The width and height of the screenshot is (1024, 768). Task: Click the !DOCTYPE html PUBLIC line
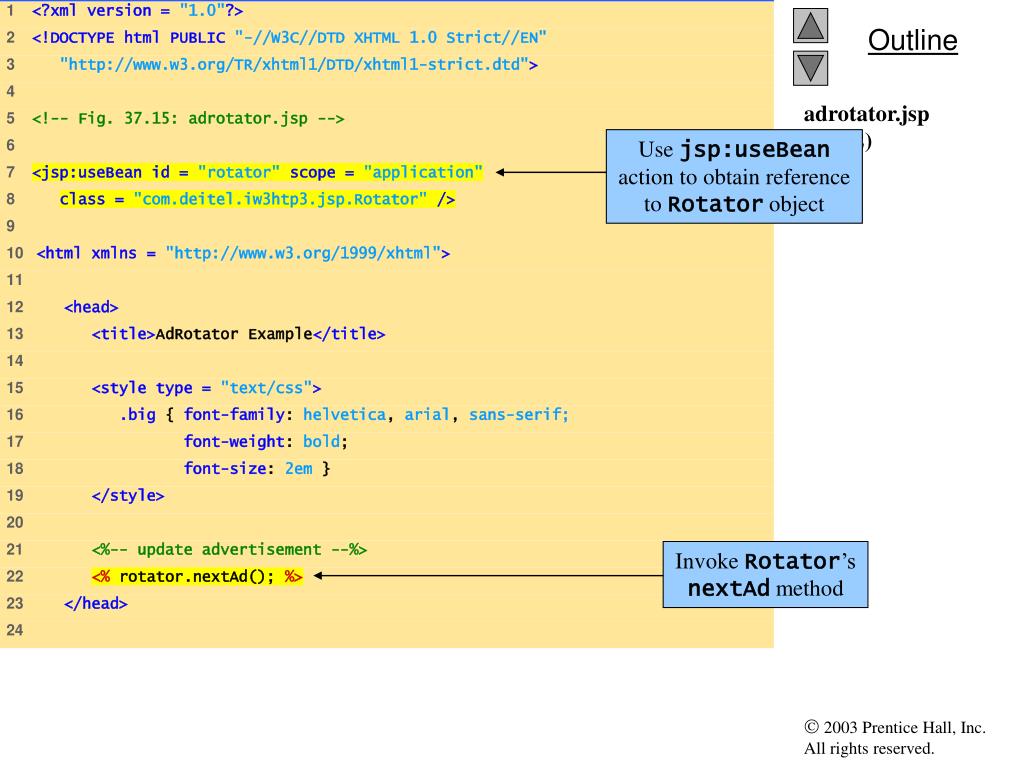tap(289, 38)
